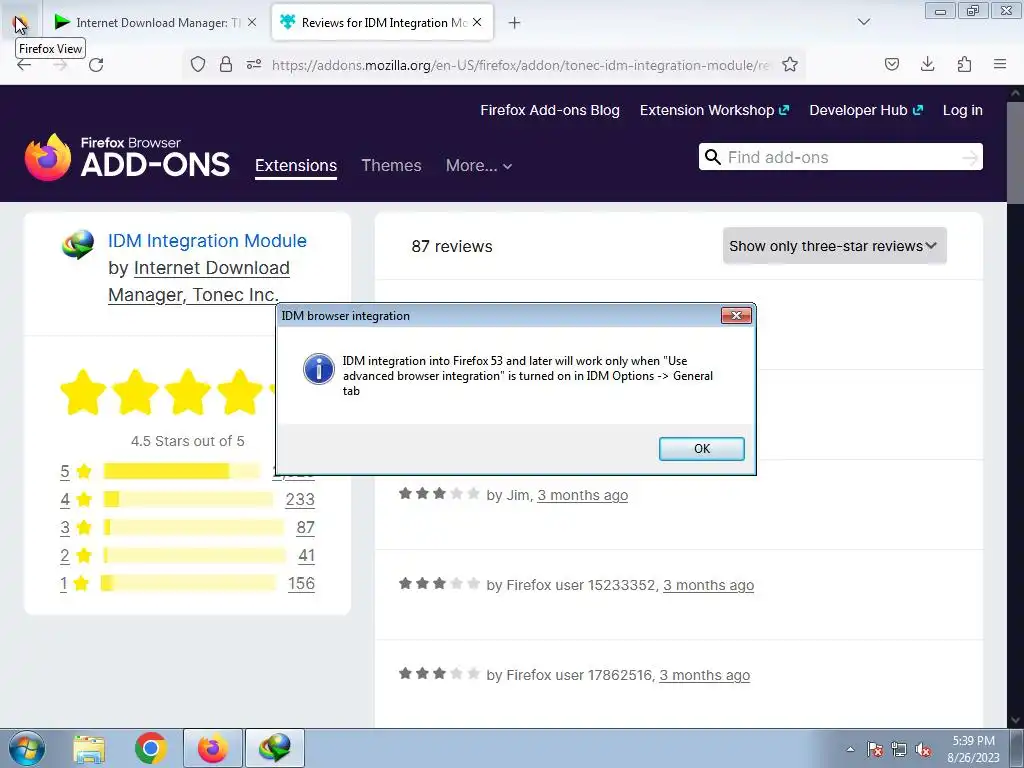
Task: Click Find add-ons search field
Action: click(x=840, y=157)
